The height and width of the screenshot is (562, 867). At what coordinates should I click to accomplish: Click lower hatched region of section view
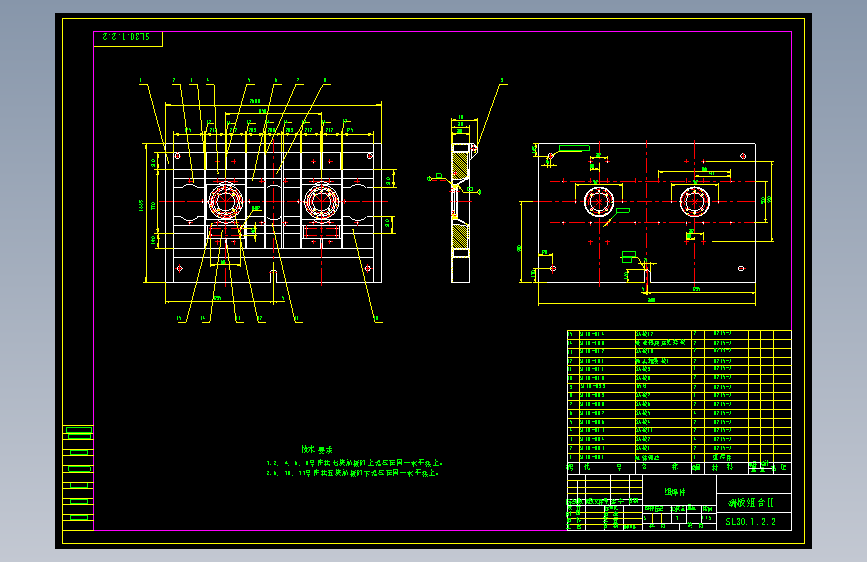point(460,236)
